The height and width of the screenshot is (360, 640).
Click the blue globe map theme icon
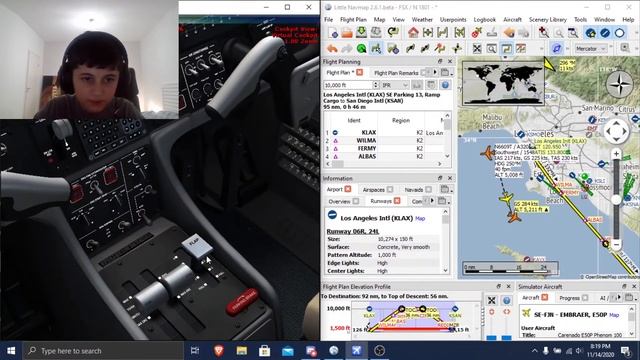click(x=556, y=49)
